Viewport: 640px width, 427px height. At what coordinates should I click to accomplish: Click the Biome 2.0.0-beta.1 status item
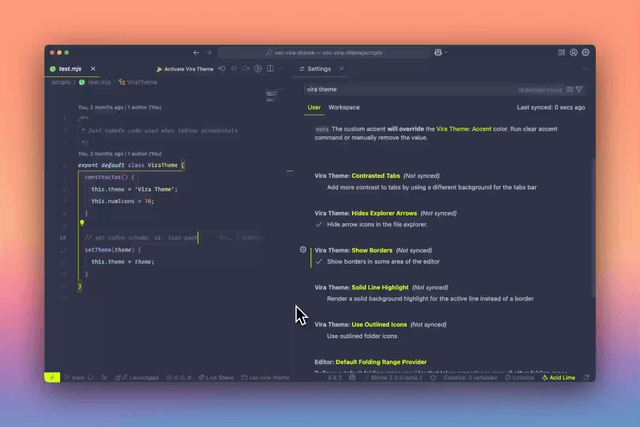(393, 378)
